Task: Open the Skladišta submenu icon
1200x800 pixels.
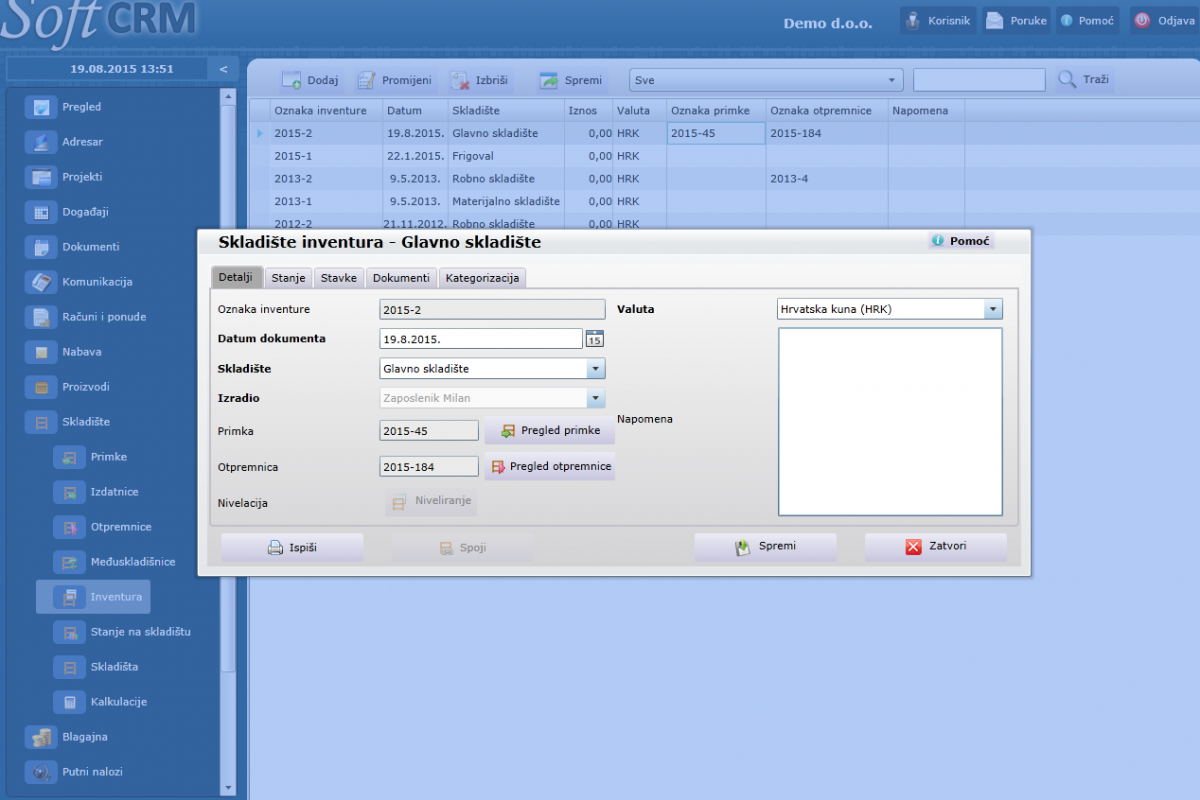Action: click(69, 667)
